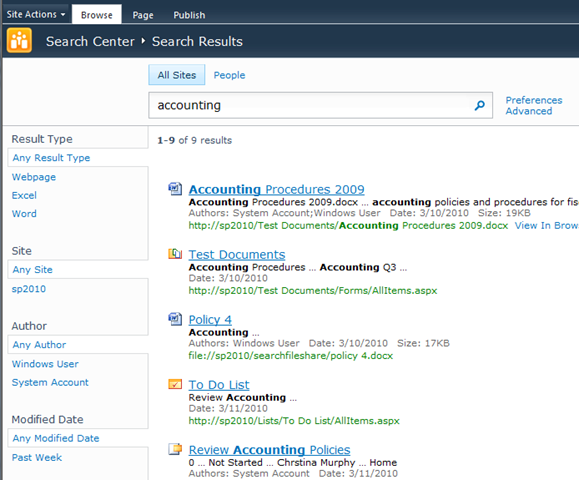Open search Preferences link

pyautogui.click(x=534, y=100)
